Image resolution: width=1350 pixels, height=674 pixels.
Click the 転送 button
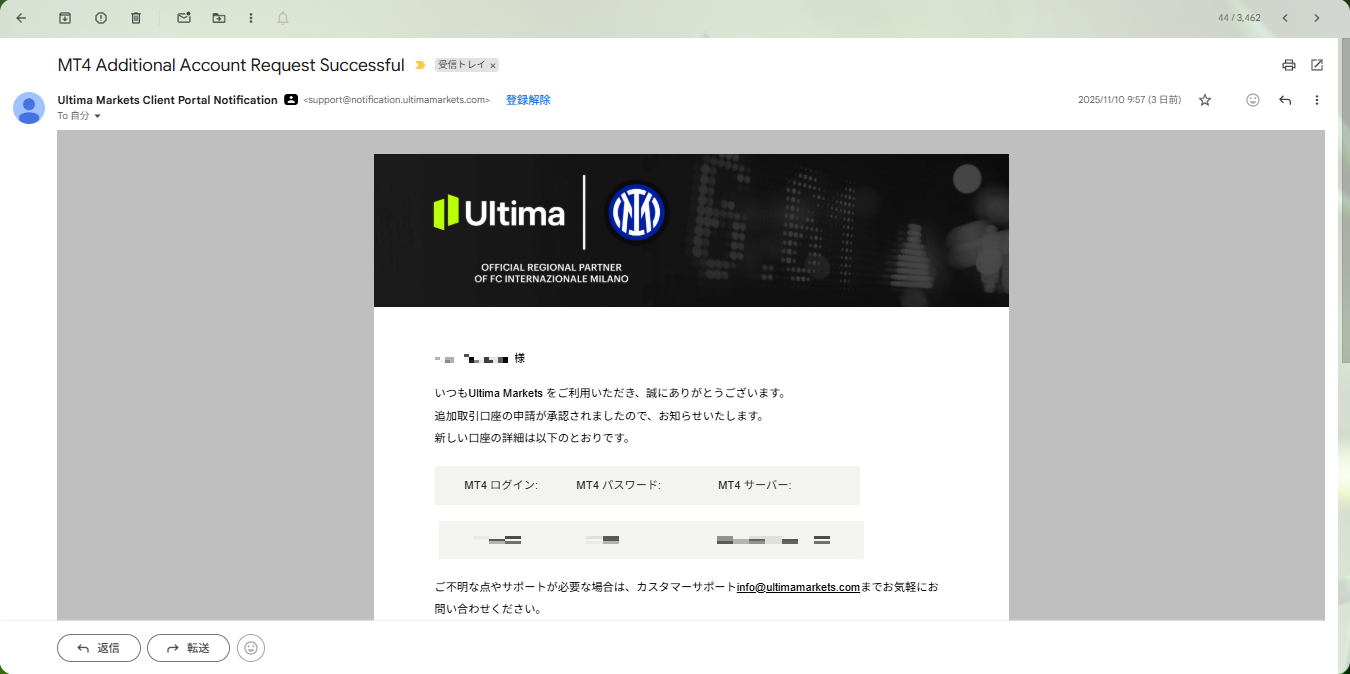click(188, 648)
